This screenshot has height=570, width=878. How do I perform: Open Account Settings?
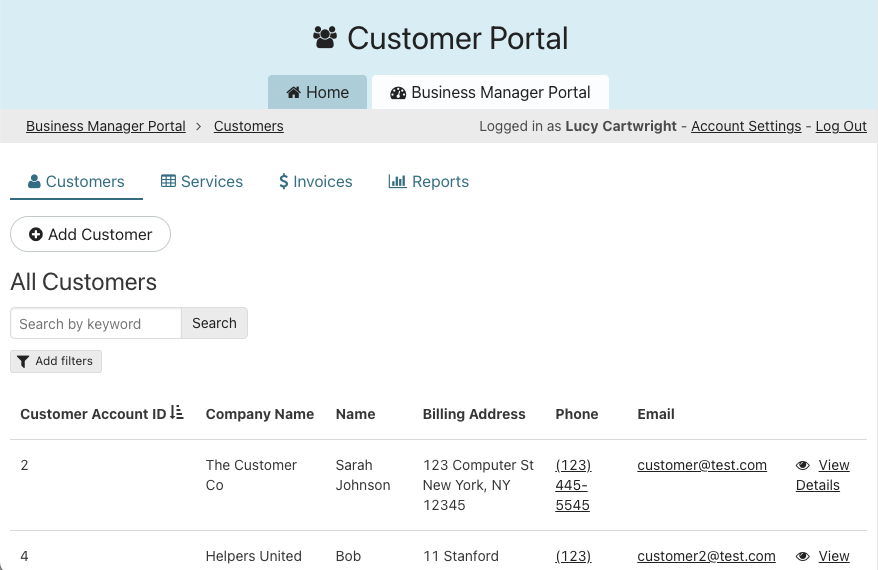[746, 126]
